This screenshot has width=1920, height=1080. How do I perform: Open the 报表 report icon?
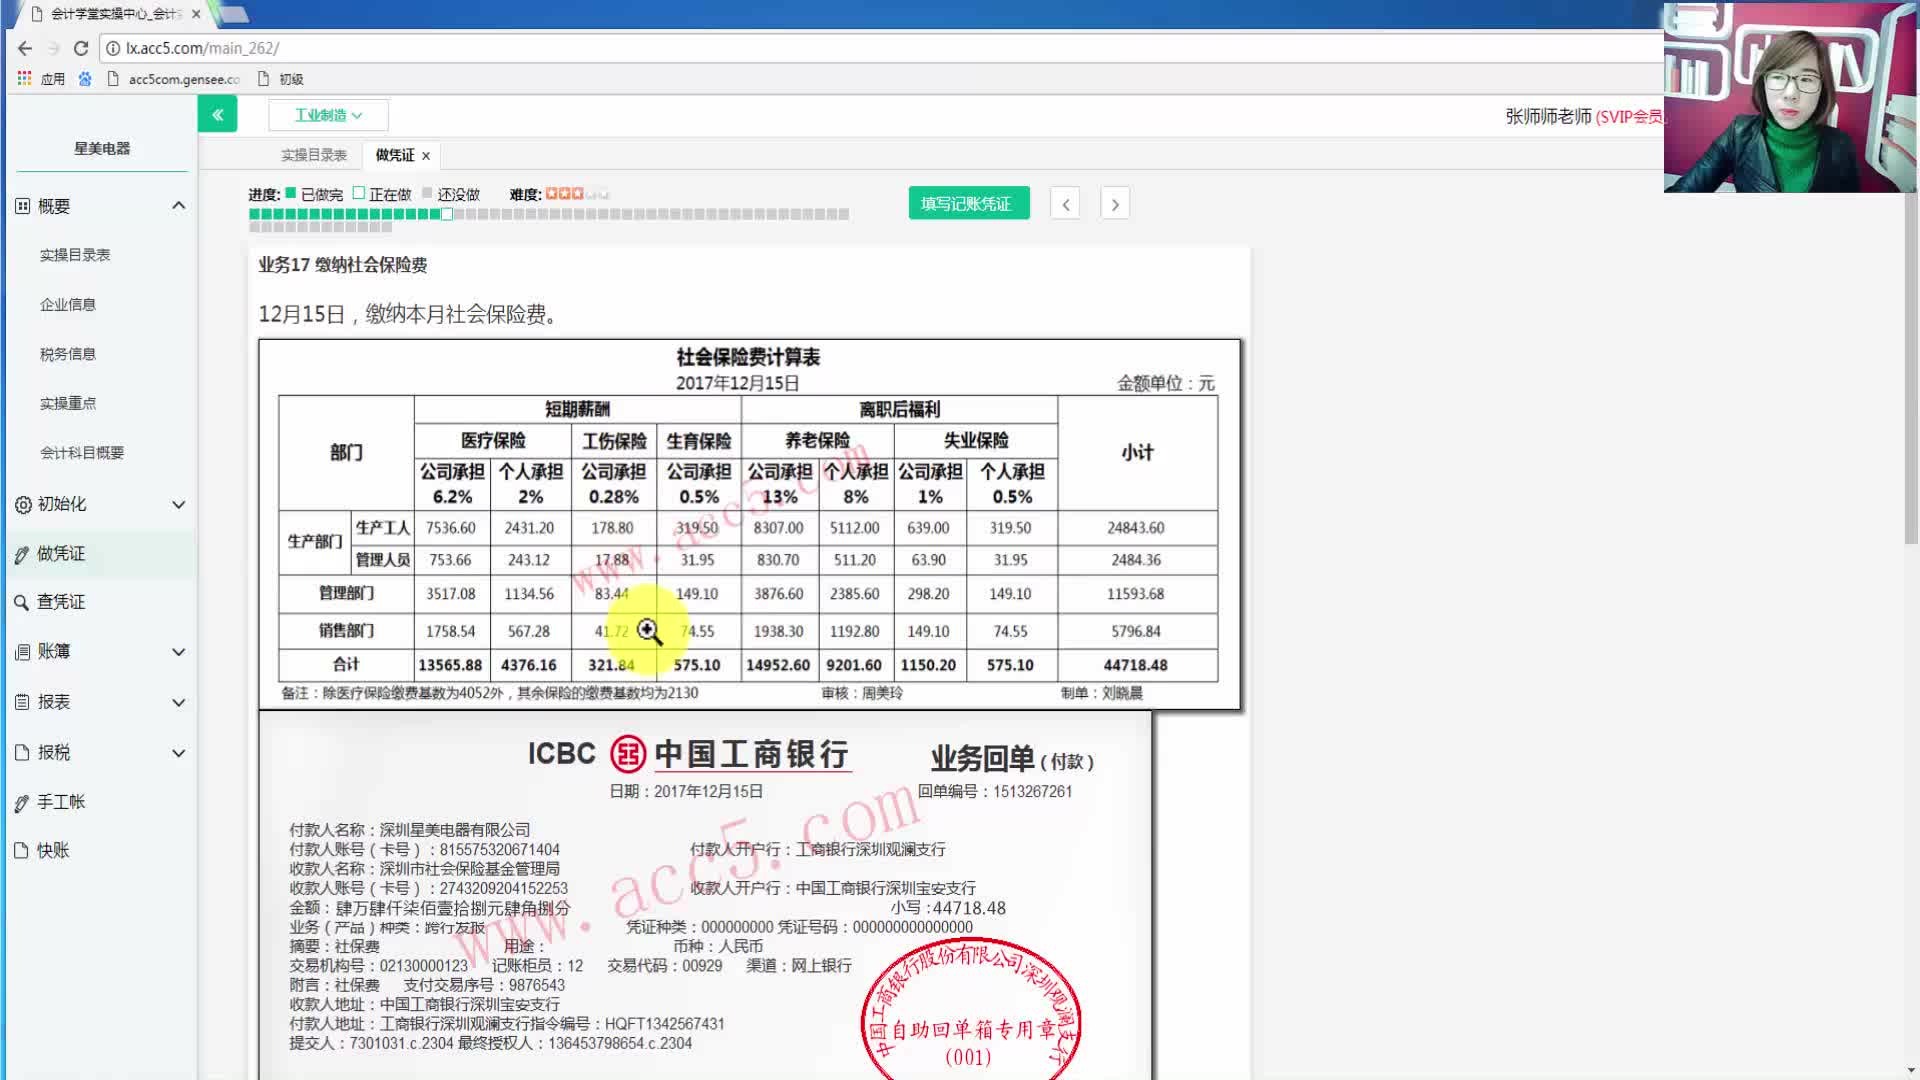22,702
